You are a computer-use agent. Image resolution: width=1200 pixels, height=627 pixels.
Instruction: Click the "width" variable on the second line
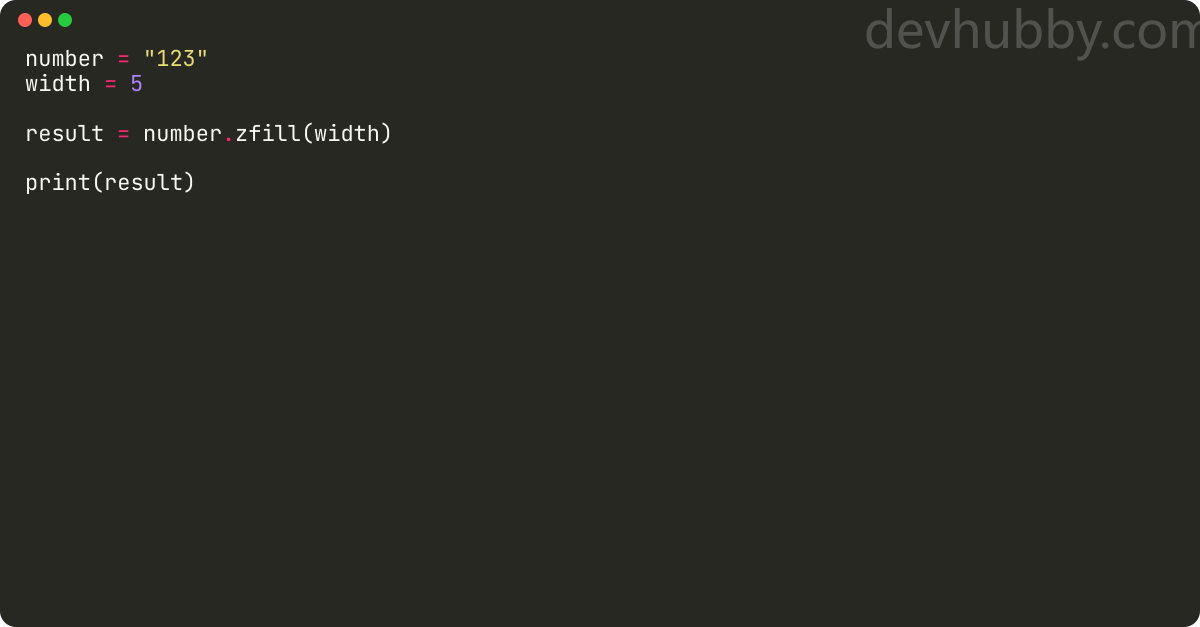pyautogui.click(x=58, y=84)
